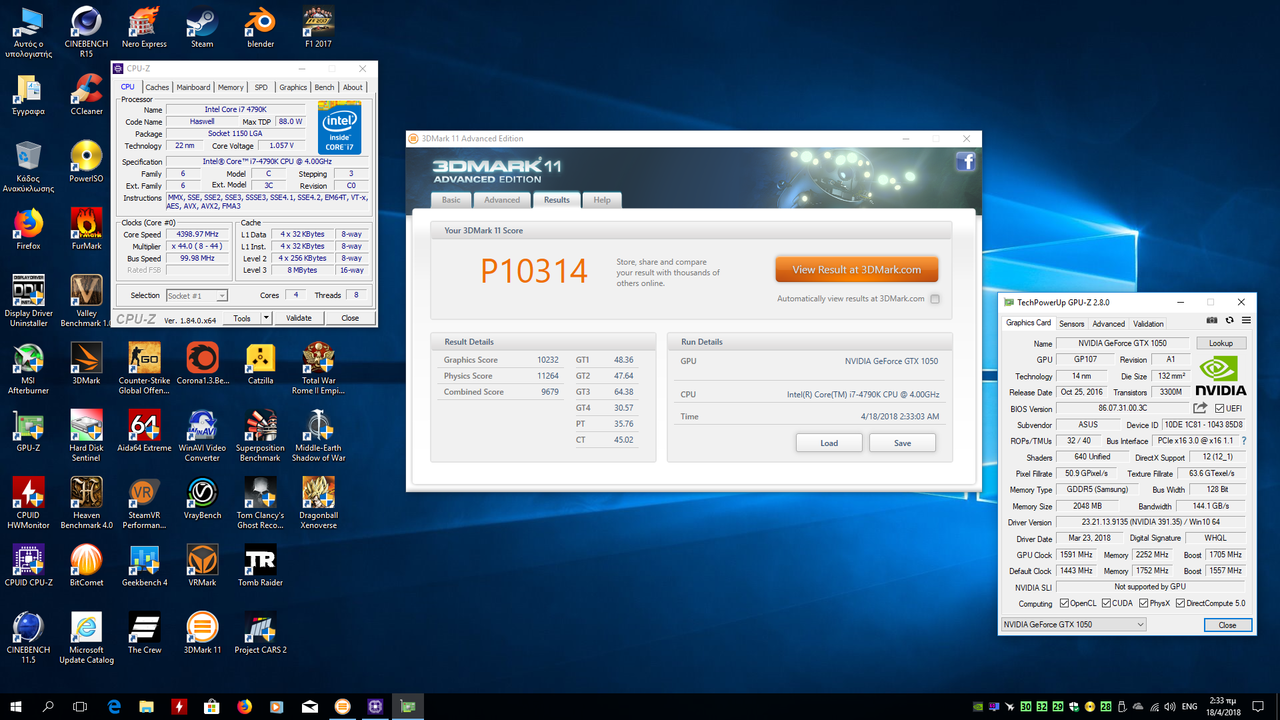The width and height of the screenshot is (1280, 720).
Task: Open the Bench tab in CPU-Z
Action: pyautogui.click(x=325, y=87)
